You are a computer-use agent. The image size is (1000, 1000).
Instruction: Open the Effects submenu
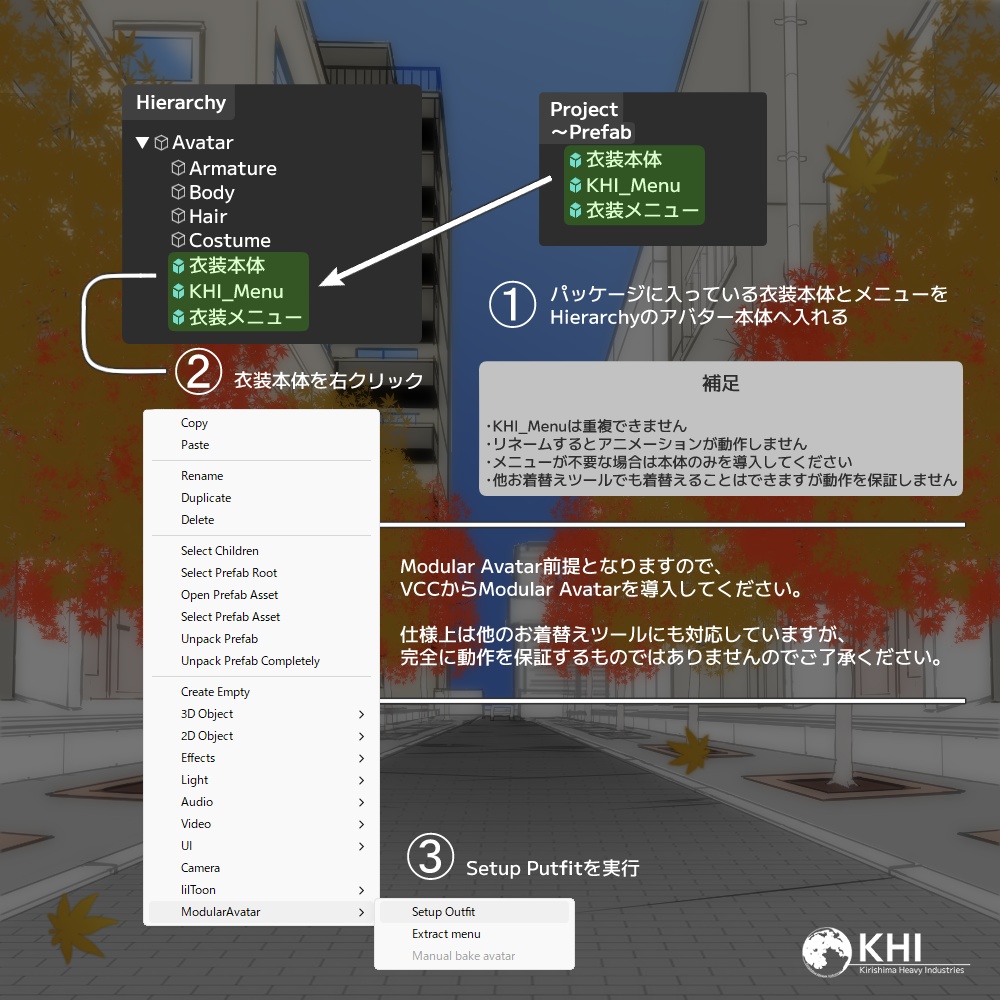(x=261, y=758)
